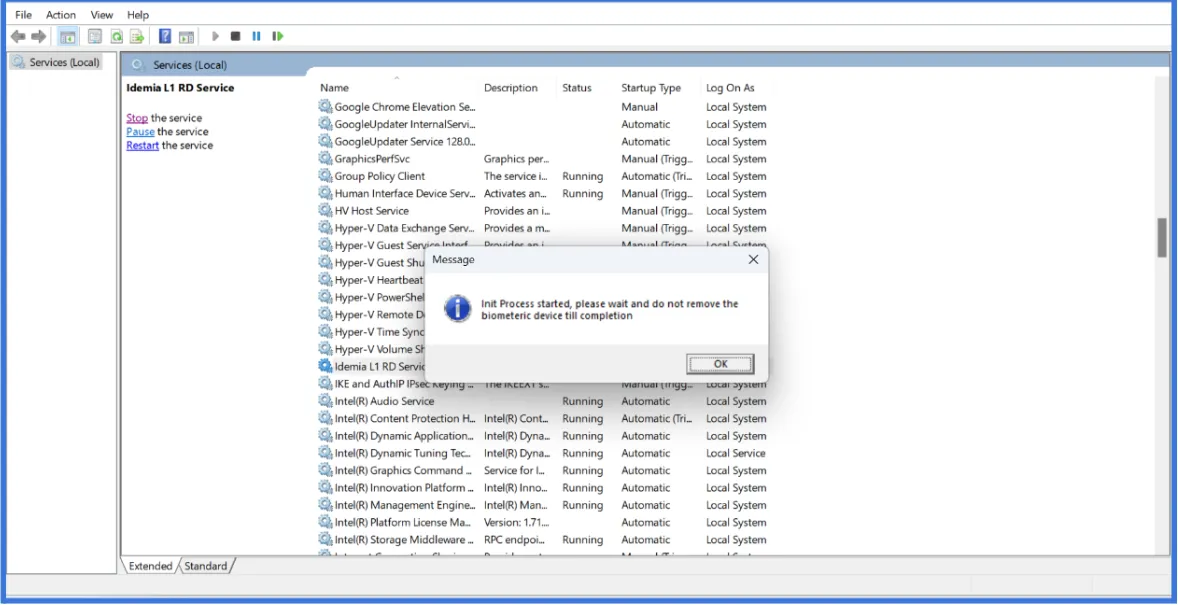The height and width of the screenshot is (605, 1178).
Task: Select the GoogleUpdater Service 128.0 row
Action: (545, 141)
